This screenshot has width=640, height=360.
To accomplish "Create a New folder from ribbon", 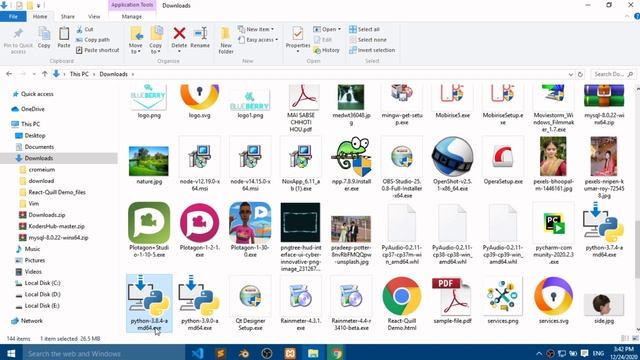I will [226, 40].
